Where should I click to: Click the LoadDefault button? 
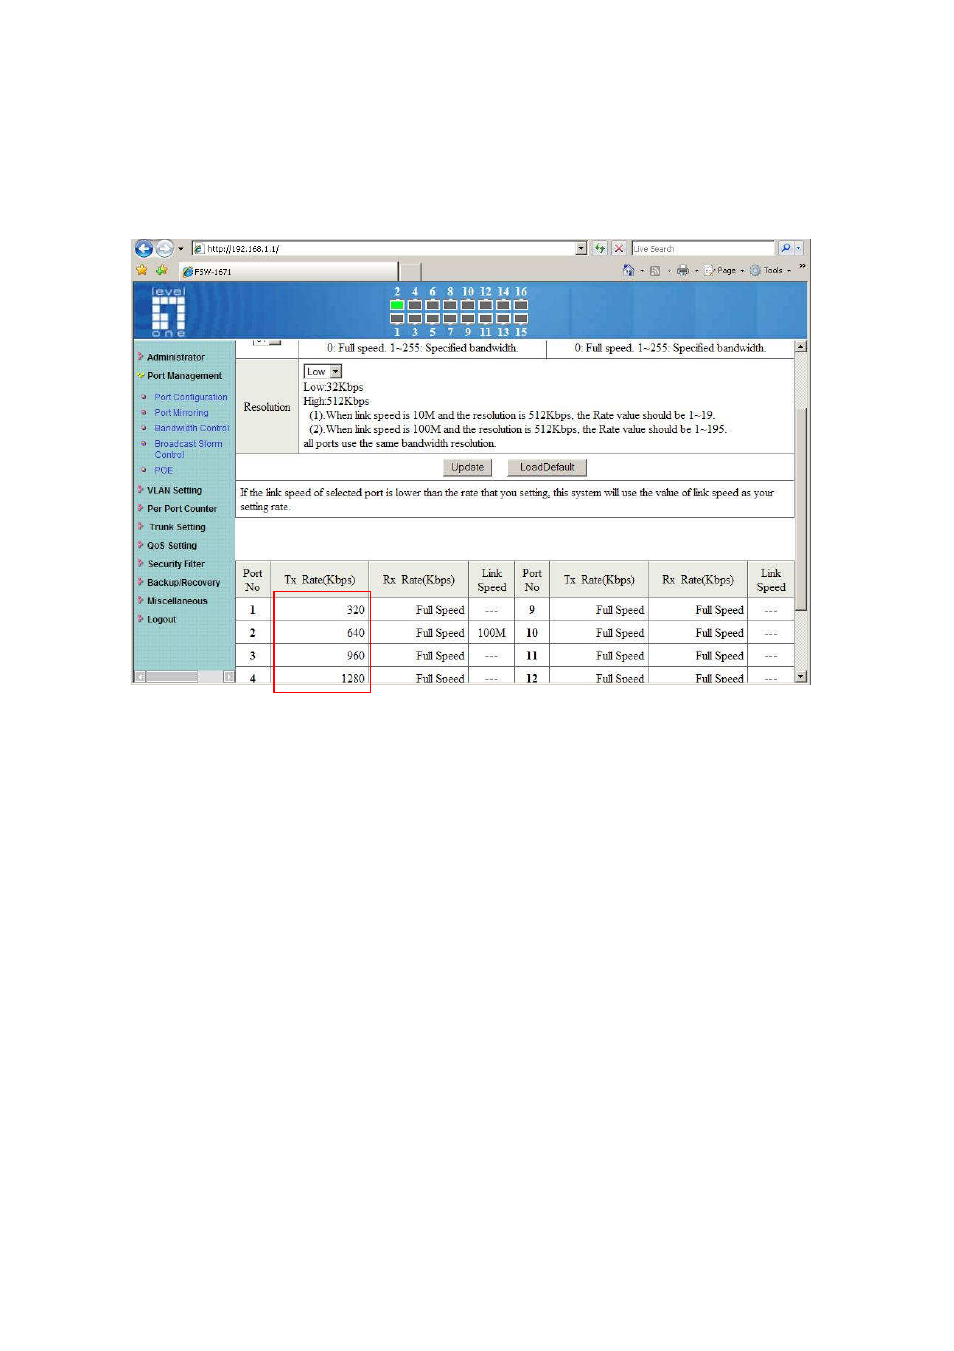click(547, 468)
